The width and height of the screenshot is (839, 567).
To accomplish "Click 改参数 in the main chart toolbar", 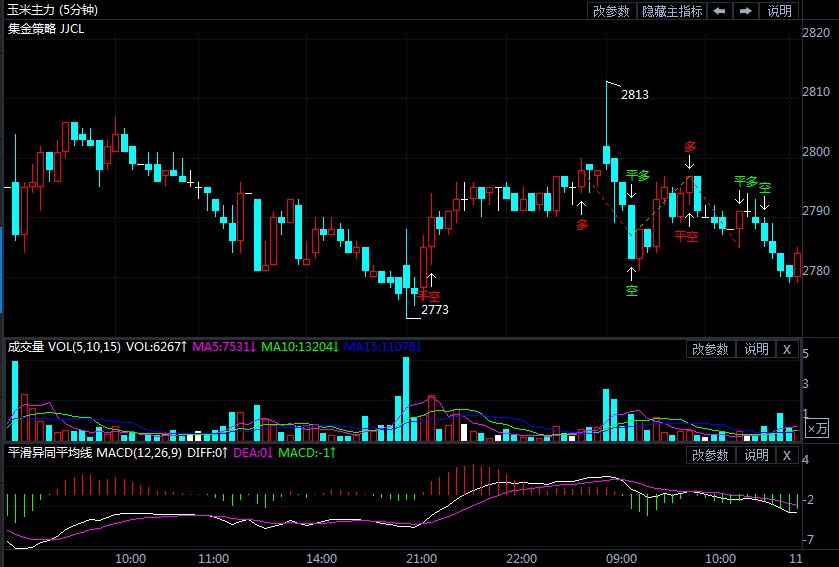I will (611, 11).
